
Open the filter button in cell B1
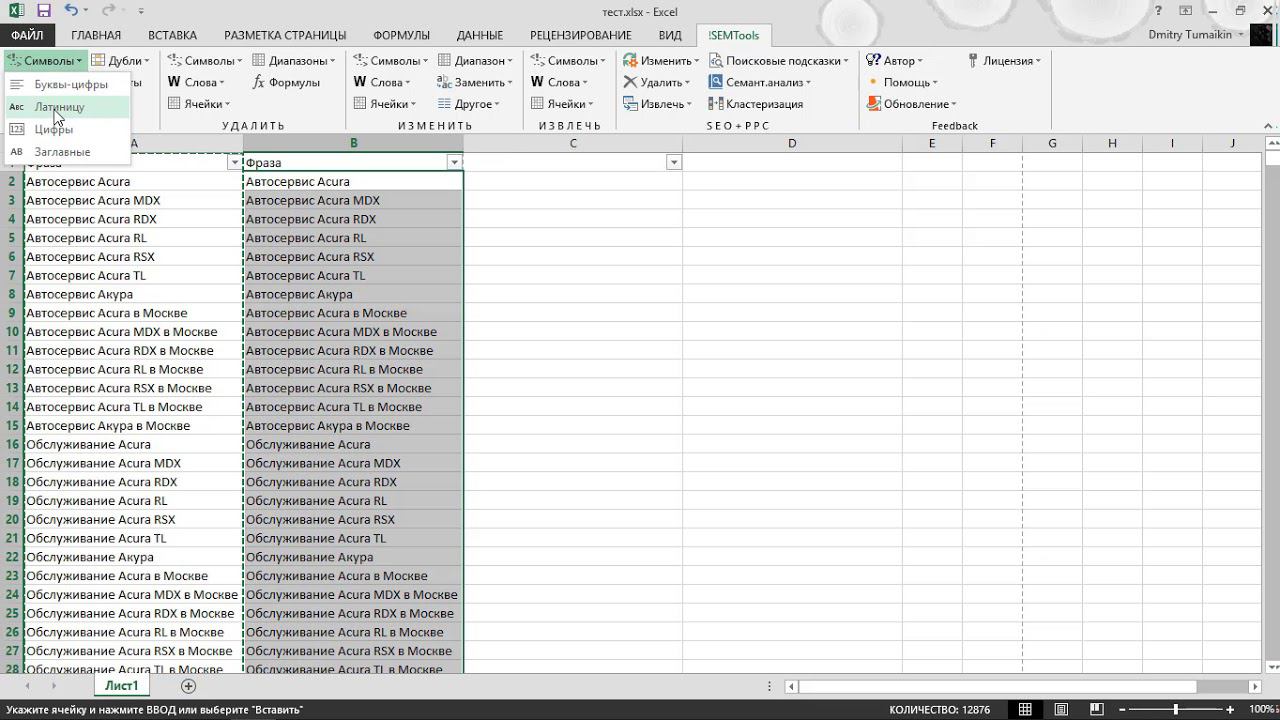coord(454,162)
